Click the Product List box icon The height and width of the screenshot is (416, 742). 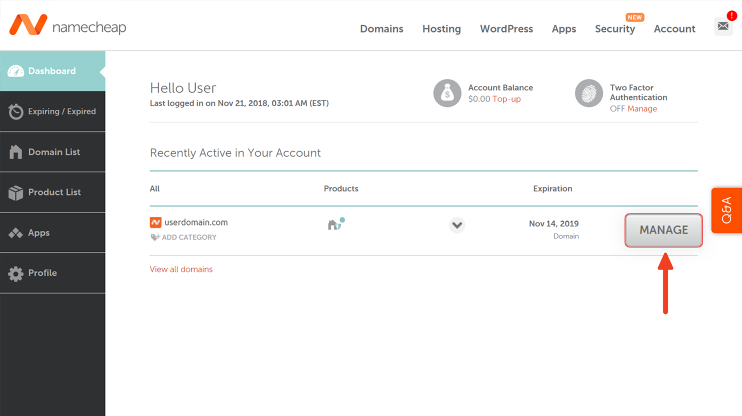click(16, 192)
